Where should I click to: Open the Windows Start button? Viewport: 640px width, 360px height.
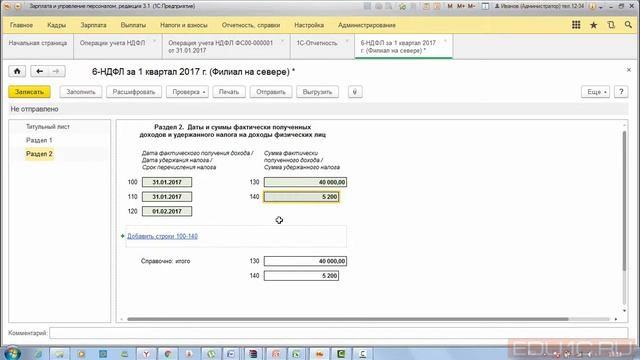[12, 353]
